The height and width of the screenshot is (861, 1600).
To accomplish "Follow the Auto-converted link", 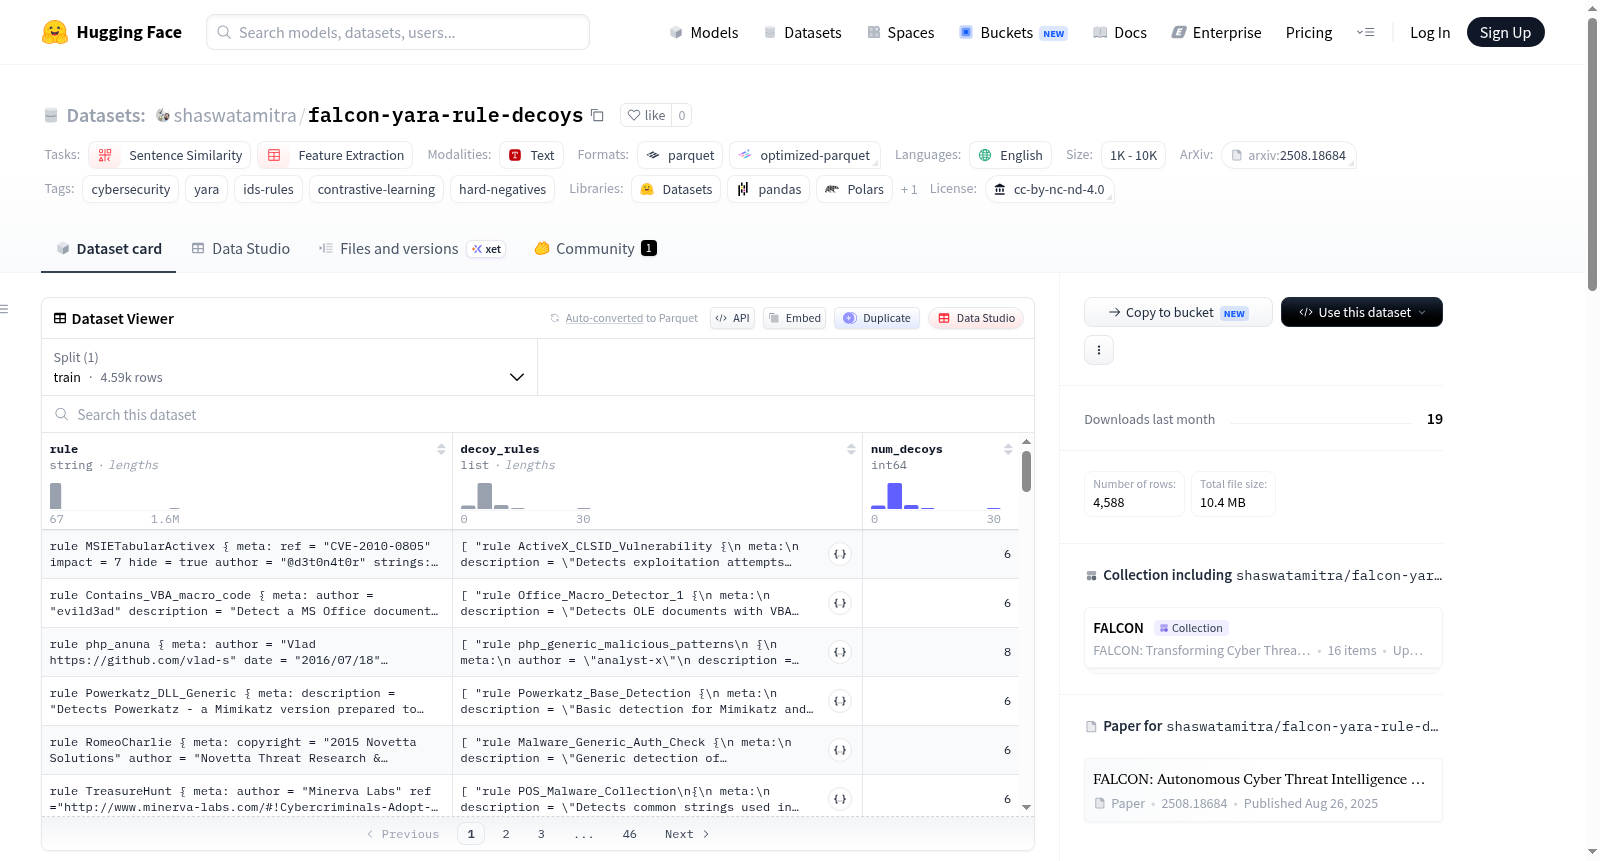I will coord(604,318).
